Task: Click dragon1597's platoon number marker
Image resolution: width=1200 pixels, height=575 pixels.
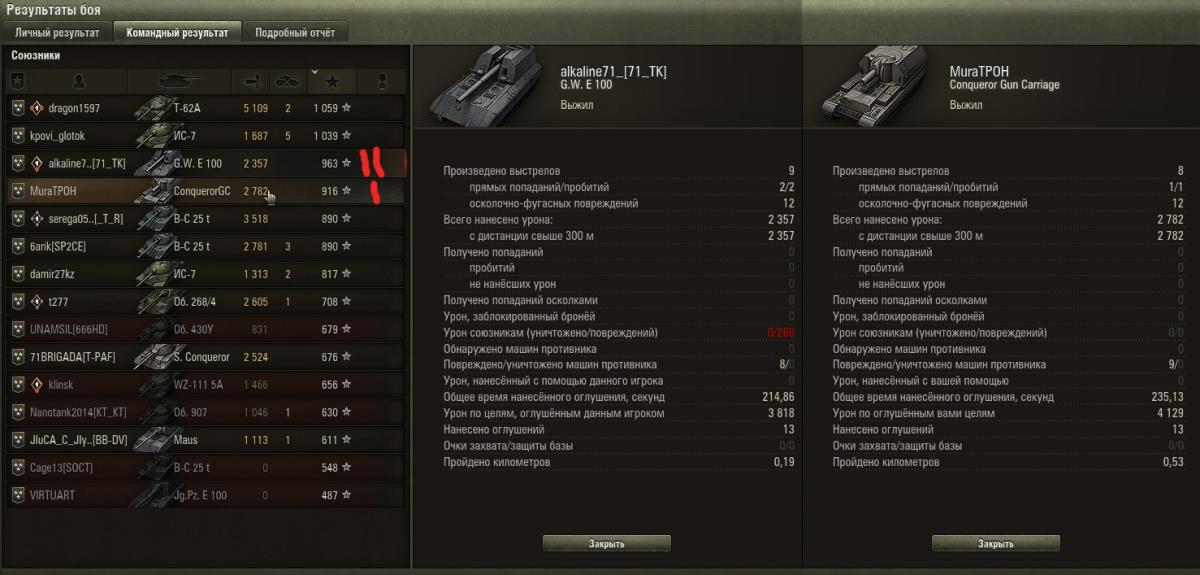Action: [x=37, y=108]
